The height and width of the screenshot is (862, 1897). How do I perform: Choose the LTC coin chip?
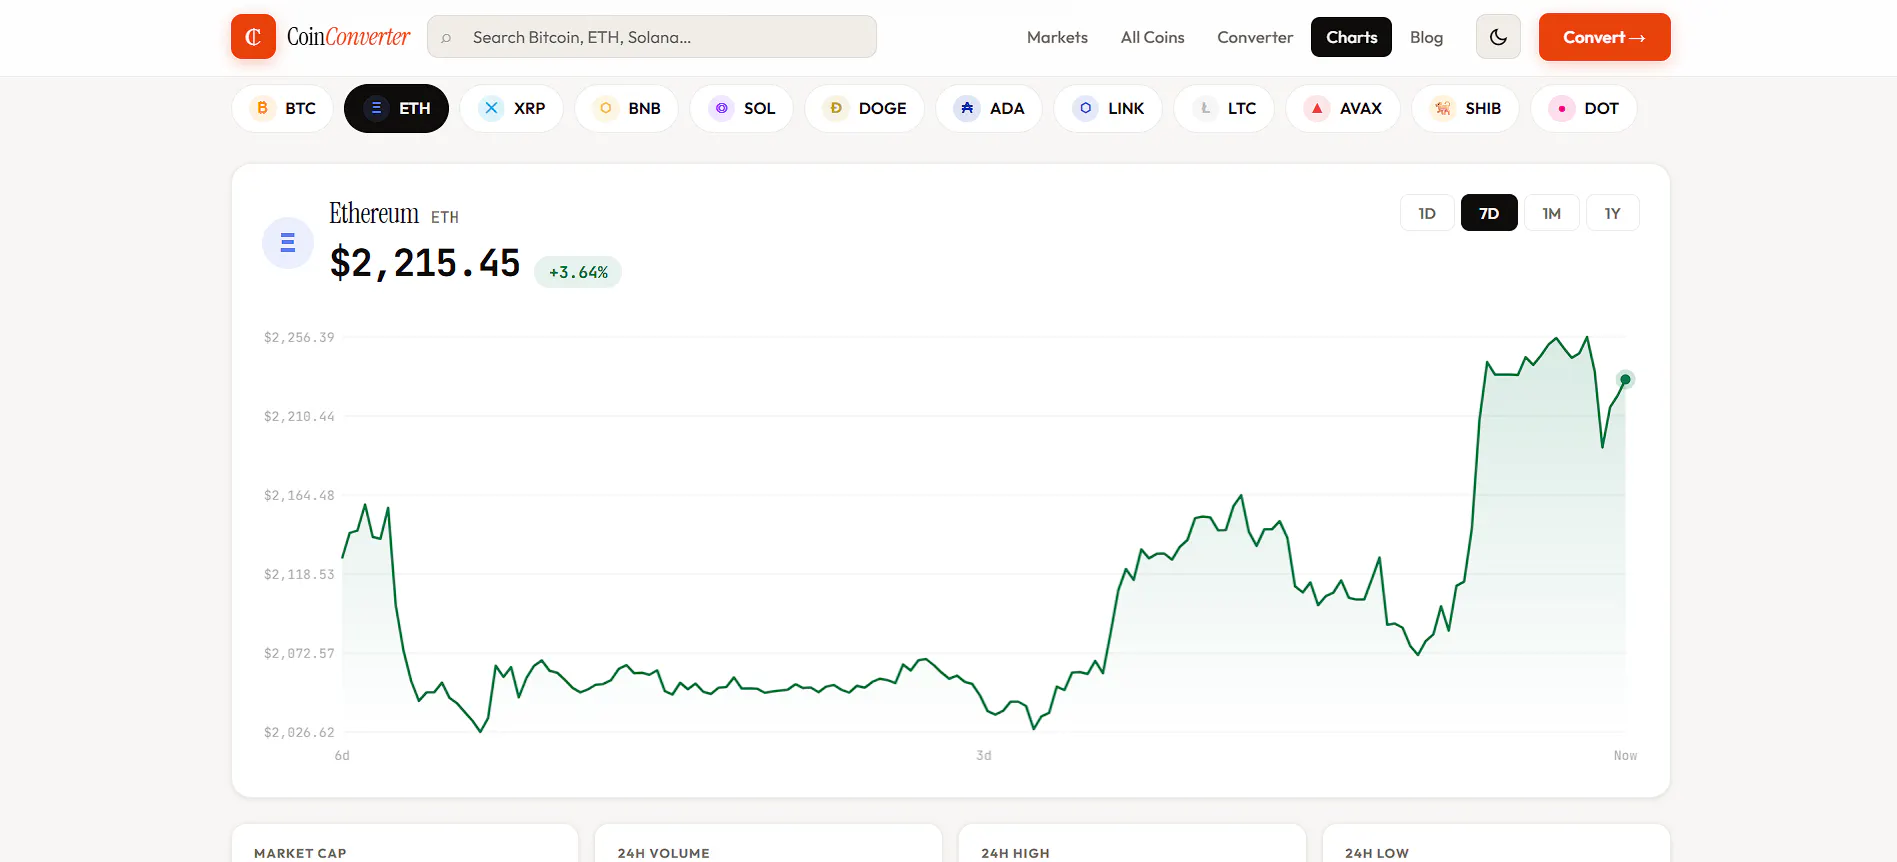(x=1224, y=108)
